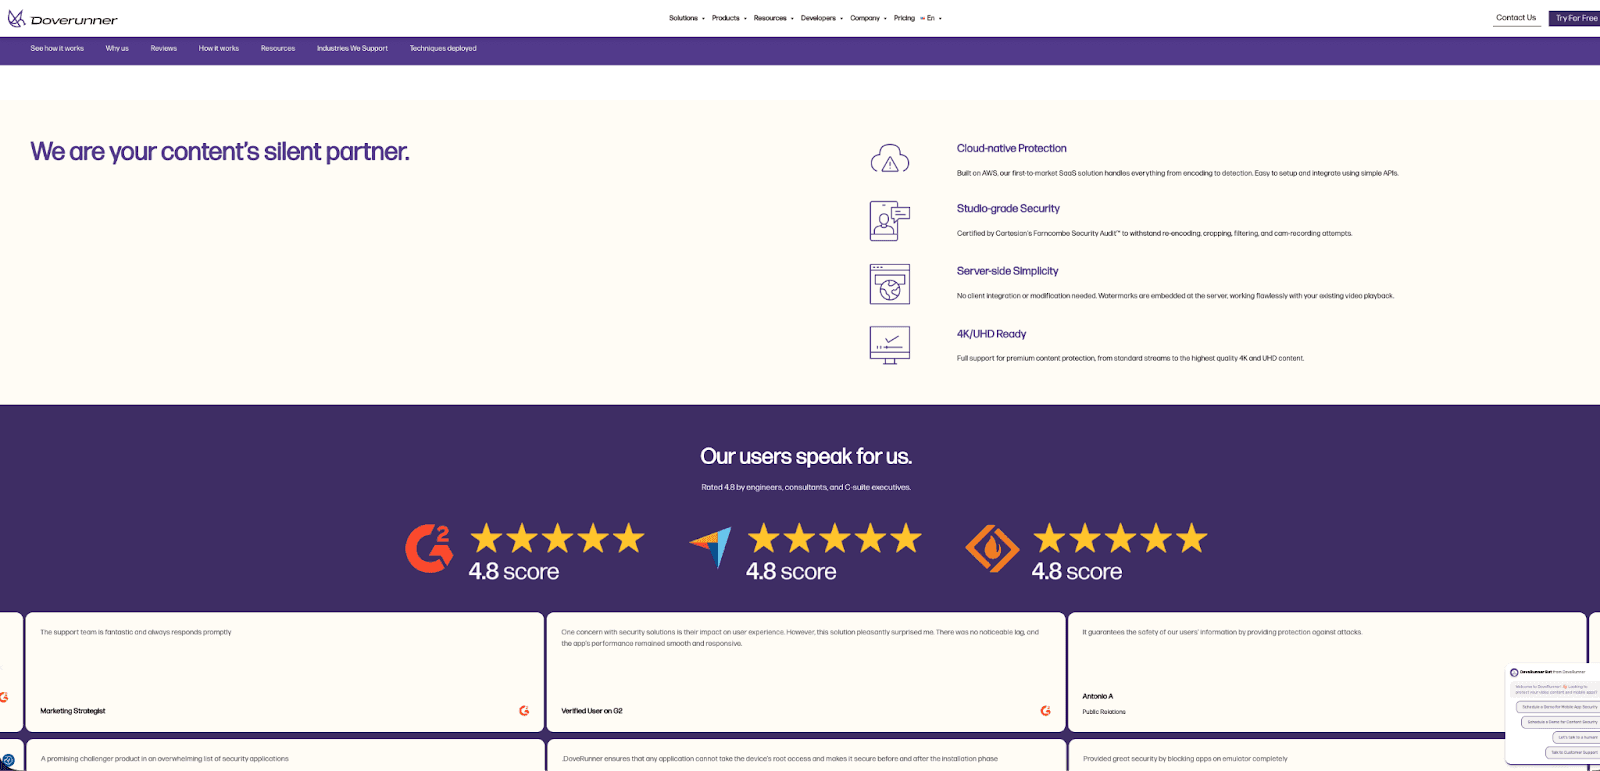Image resolution: width=1600 pixels, height=771 pixels.
Task: Open the Pricing page
Action: coord(904,18)
